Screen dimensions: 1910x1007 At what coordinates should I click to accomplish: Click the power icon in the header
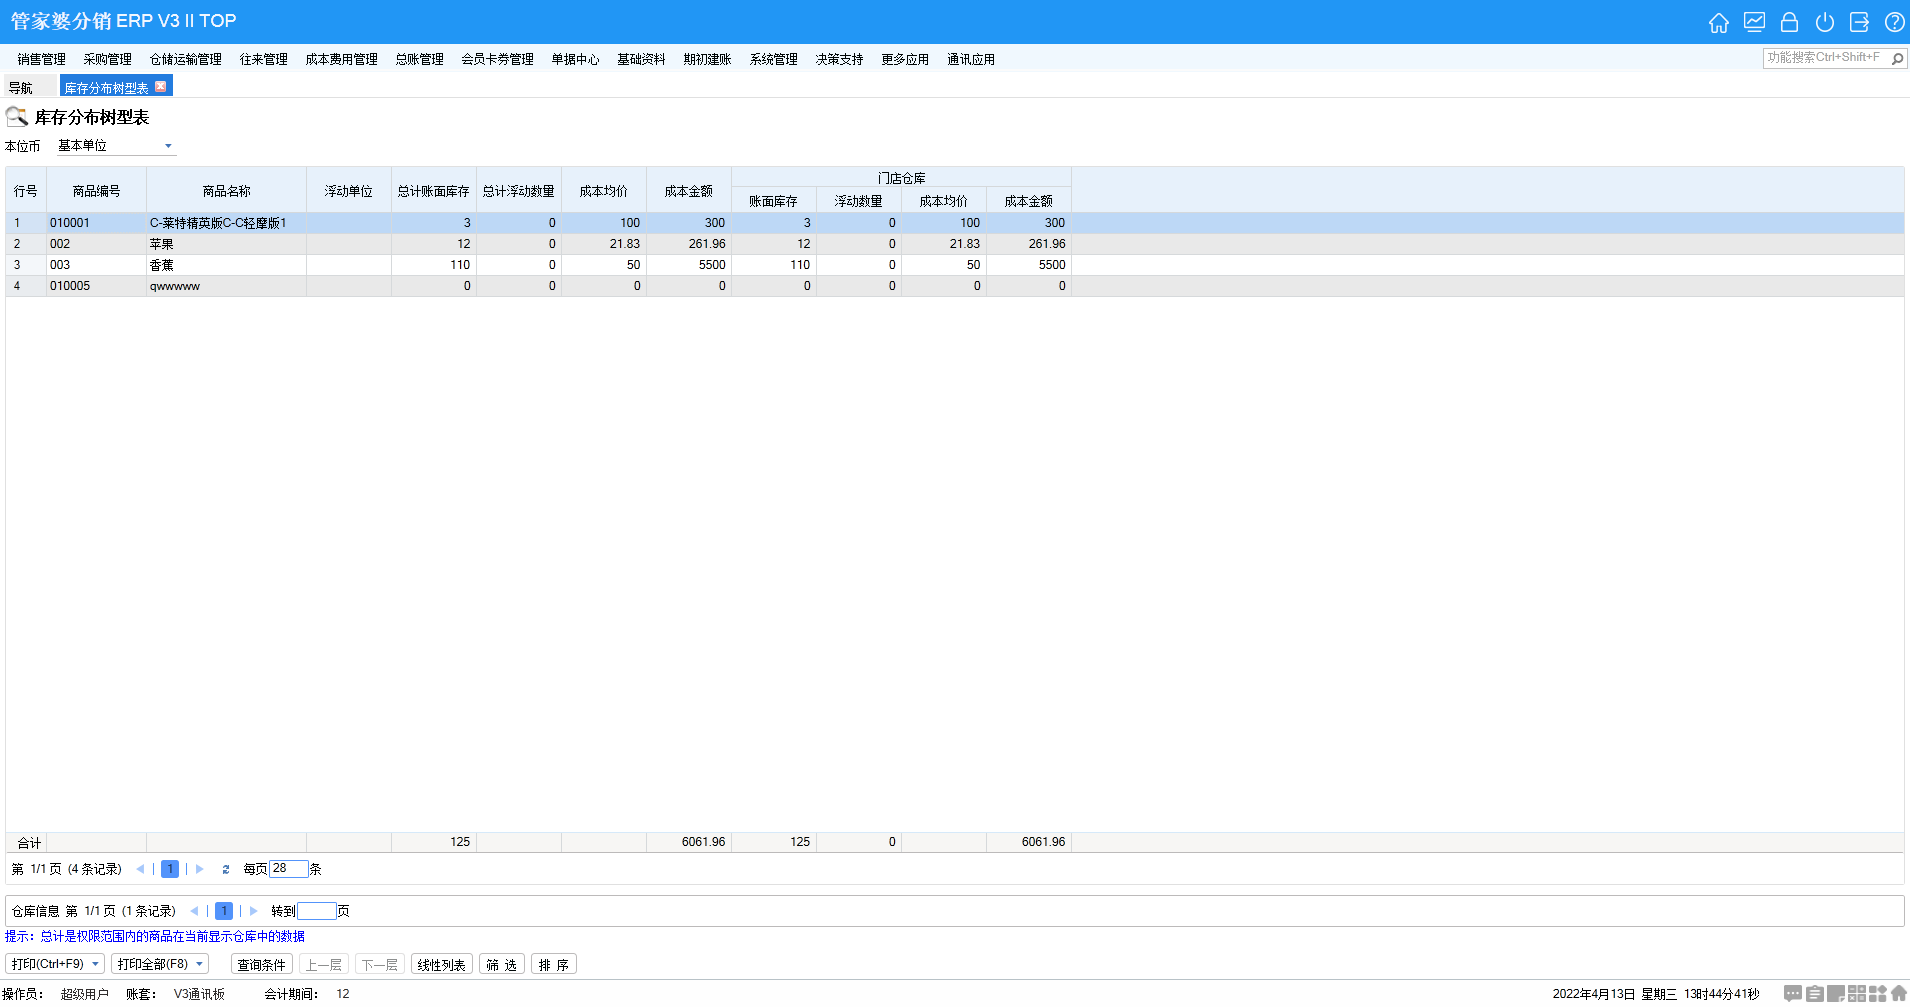tap(1825, 22)
